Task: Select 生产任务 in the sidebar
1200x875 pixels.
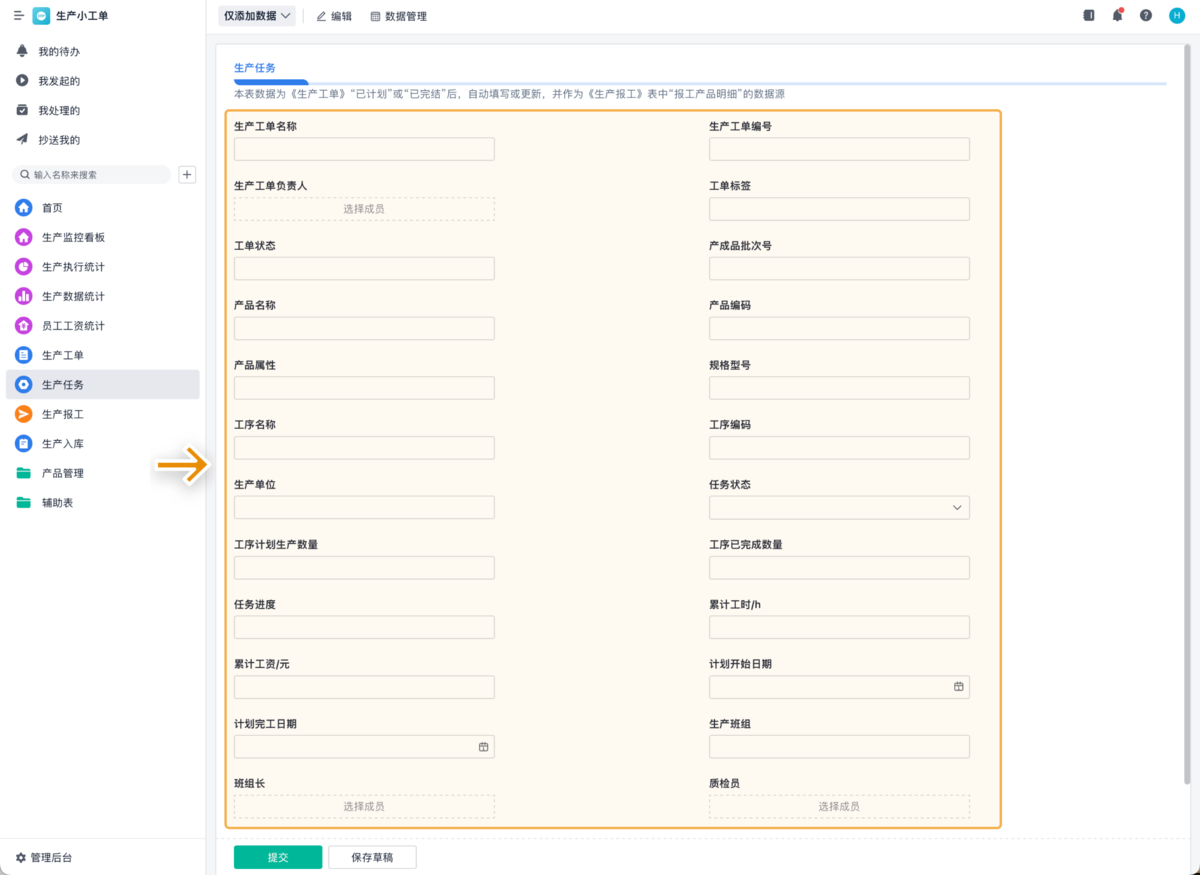Action: coord(103,385)
